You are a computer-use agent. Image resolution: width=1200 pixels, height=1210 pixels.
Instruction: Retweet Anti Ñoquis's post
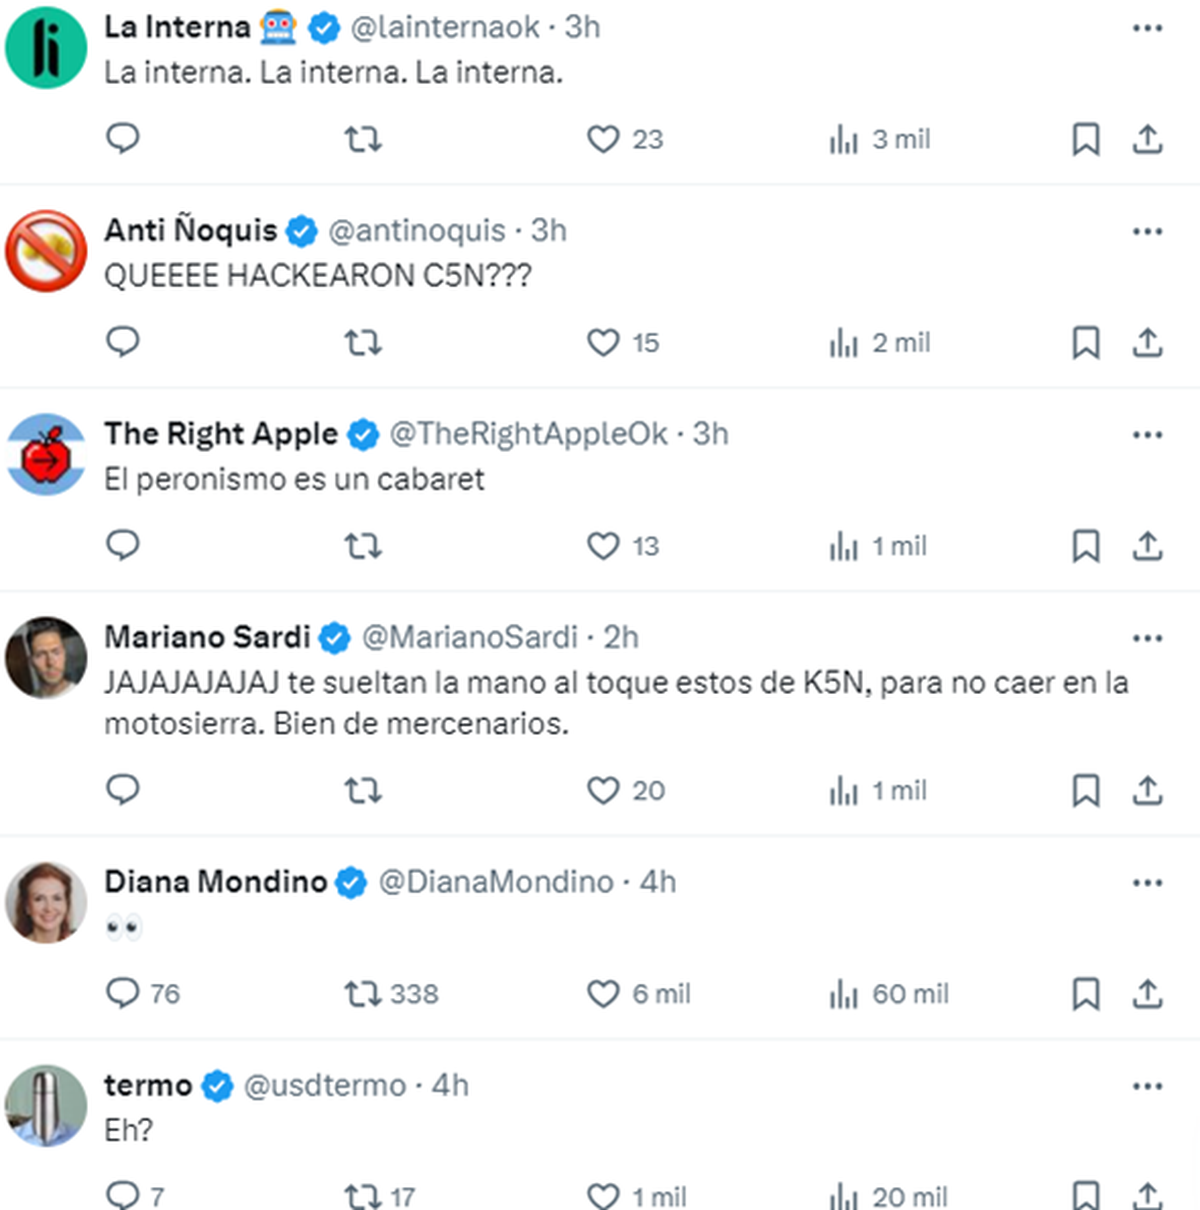pyautogui.click(x=363, y=343)
